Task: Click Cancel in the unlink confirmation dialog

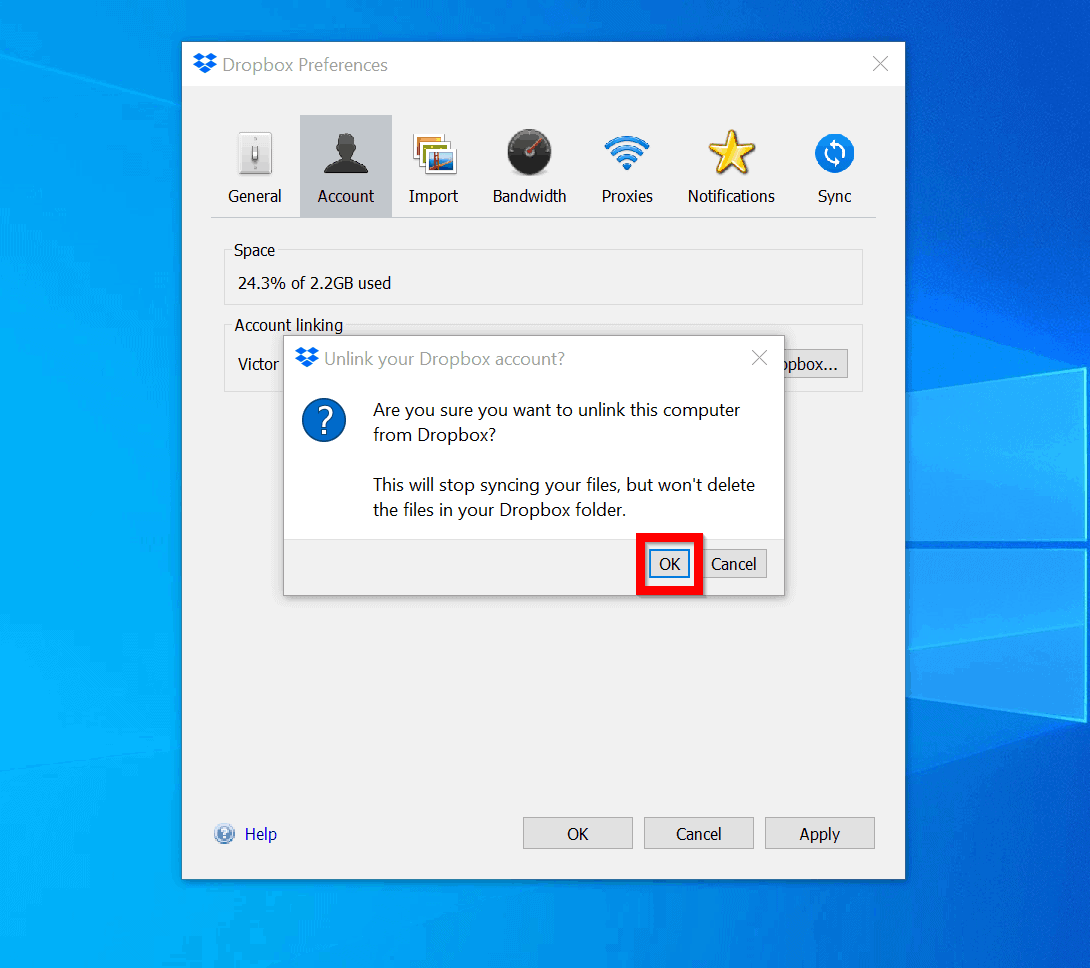Action: tap(734, 563)
